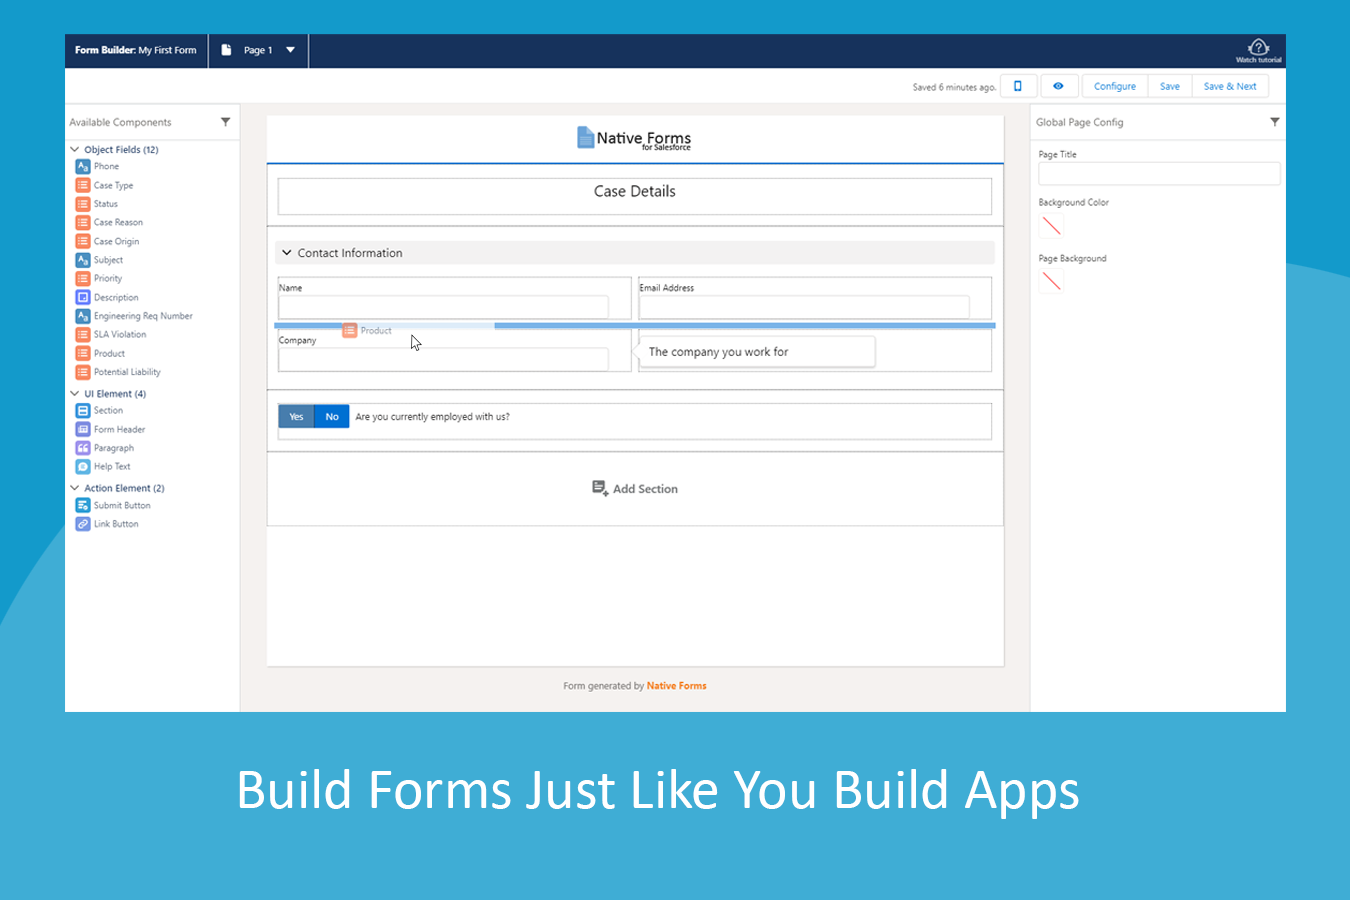Click the Native Forms logo in form header

coord(634,138)
